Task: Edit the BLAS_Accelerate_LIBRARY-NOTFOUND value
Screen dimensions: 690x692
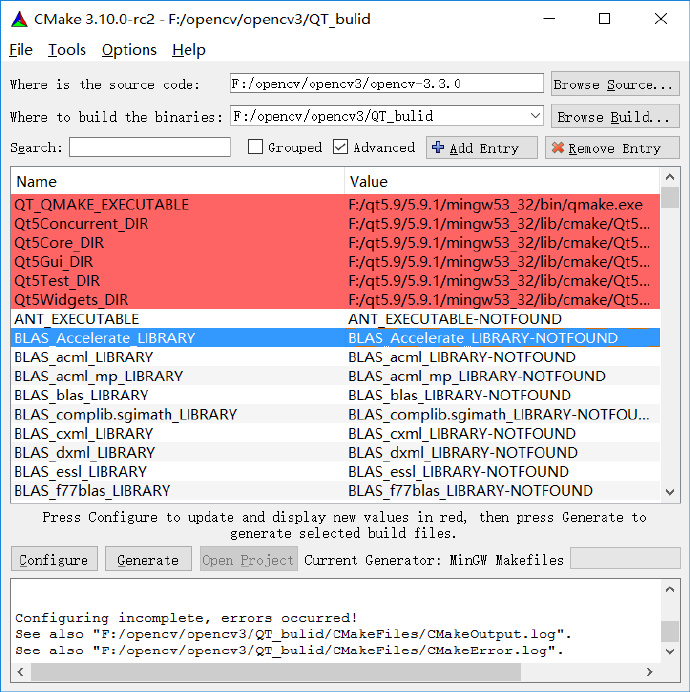Action: point(502,338)
